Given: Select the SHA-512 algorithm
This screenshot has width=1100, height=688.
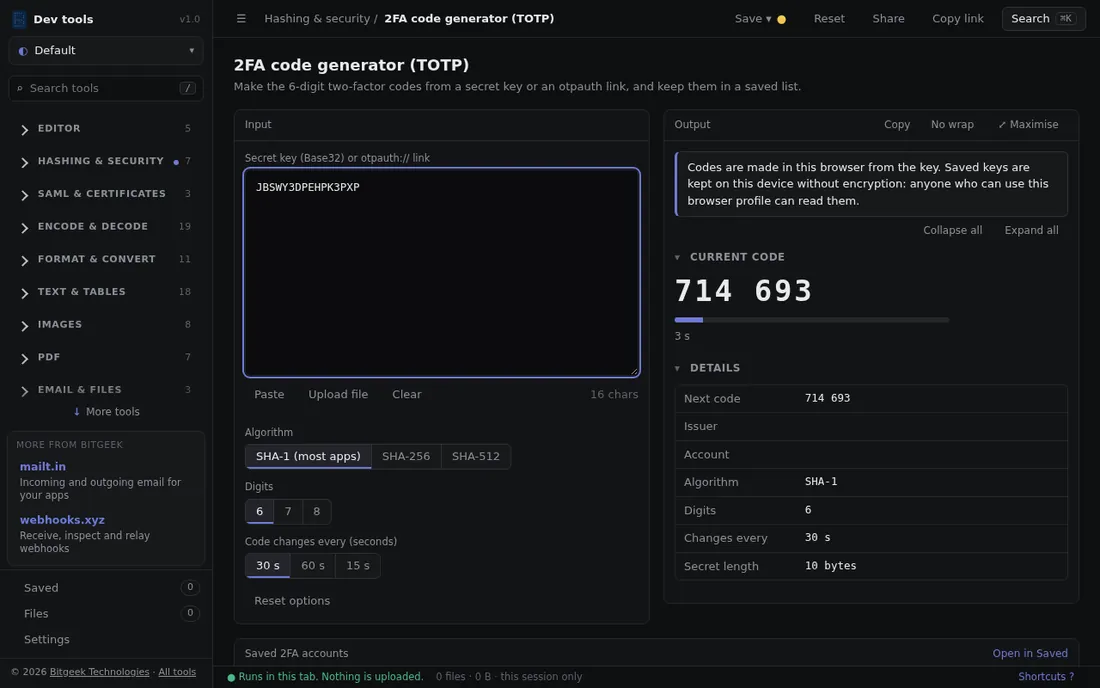Looking at the screenshot, I should point(476,456).
